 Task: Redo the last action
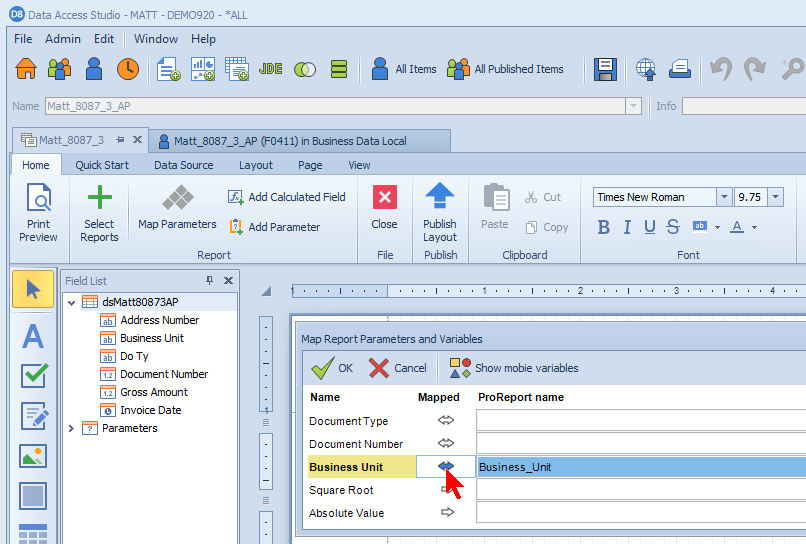click(x=755, y=69)
